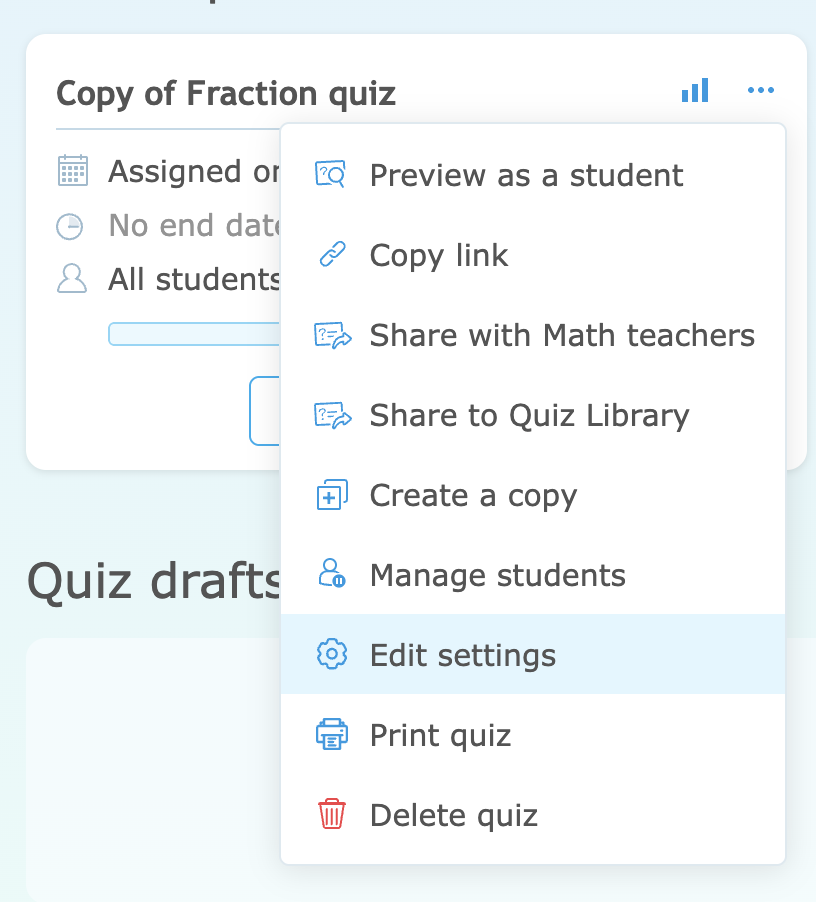Screen dimensions: 816x902
Task: Click the Share to Quiz Library arrow icon
Action: (333, 415)
